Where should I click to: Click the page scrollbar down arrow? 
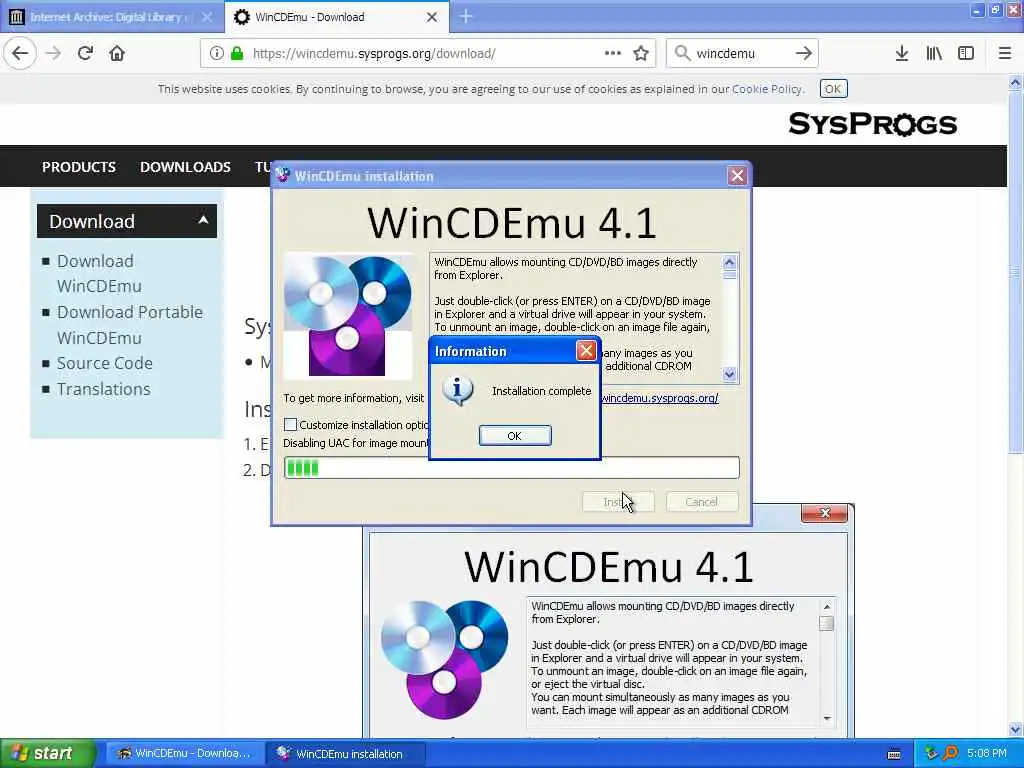pos(1016,729)
